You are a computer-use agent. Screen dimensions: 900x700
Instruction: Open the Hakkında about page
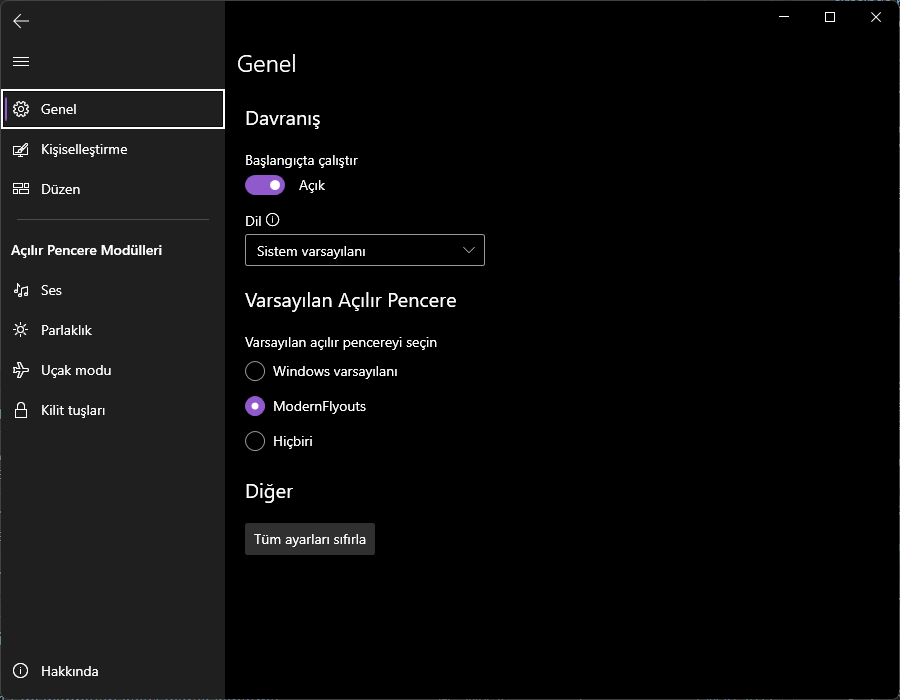coord(70,671)
